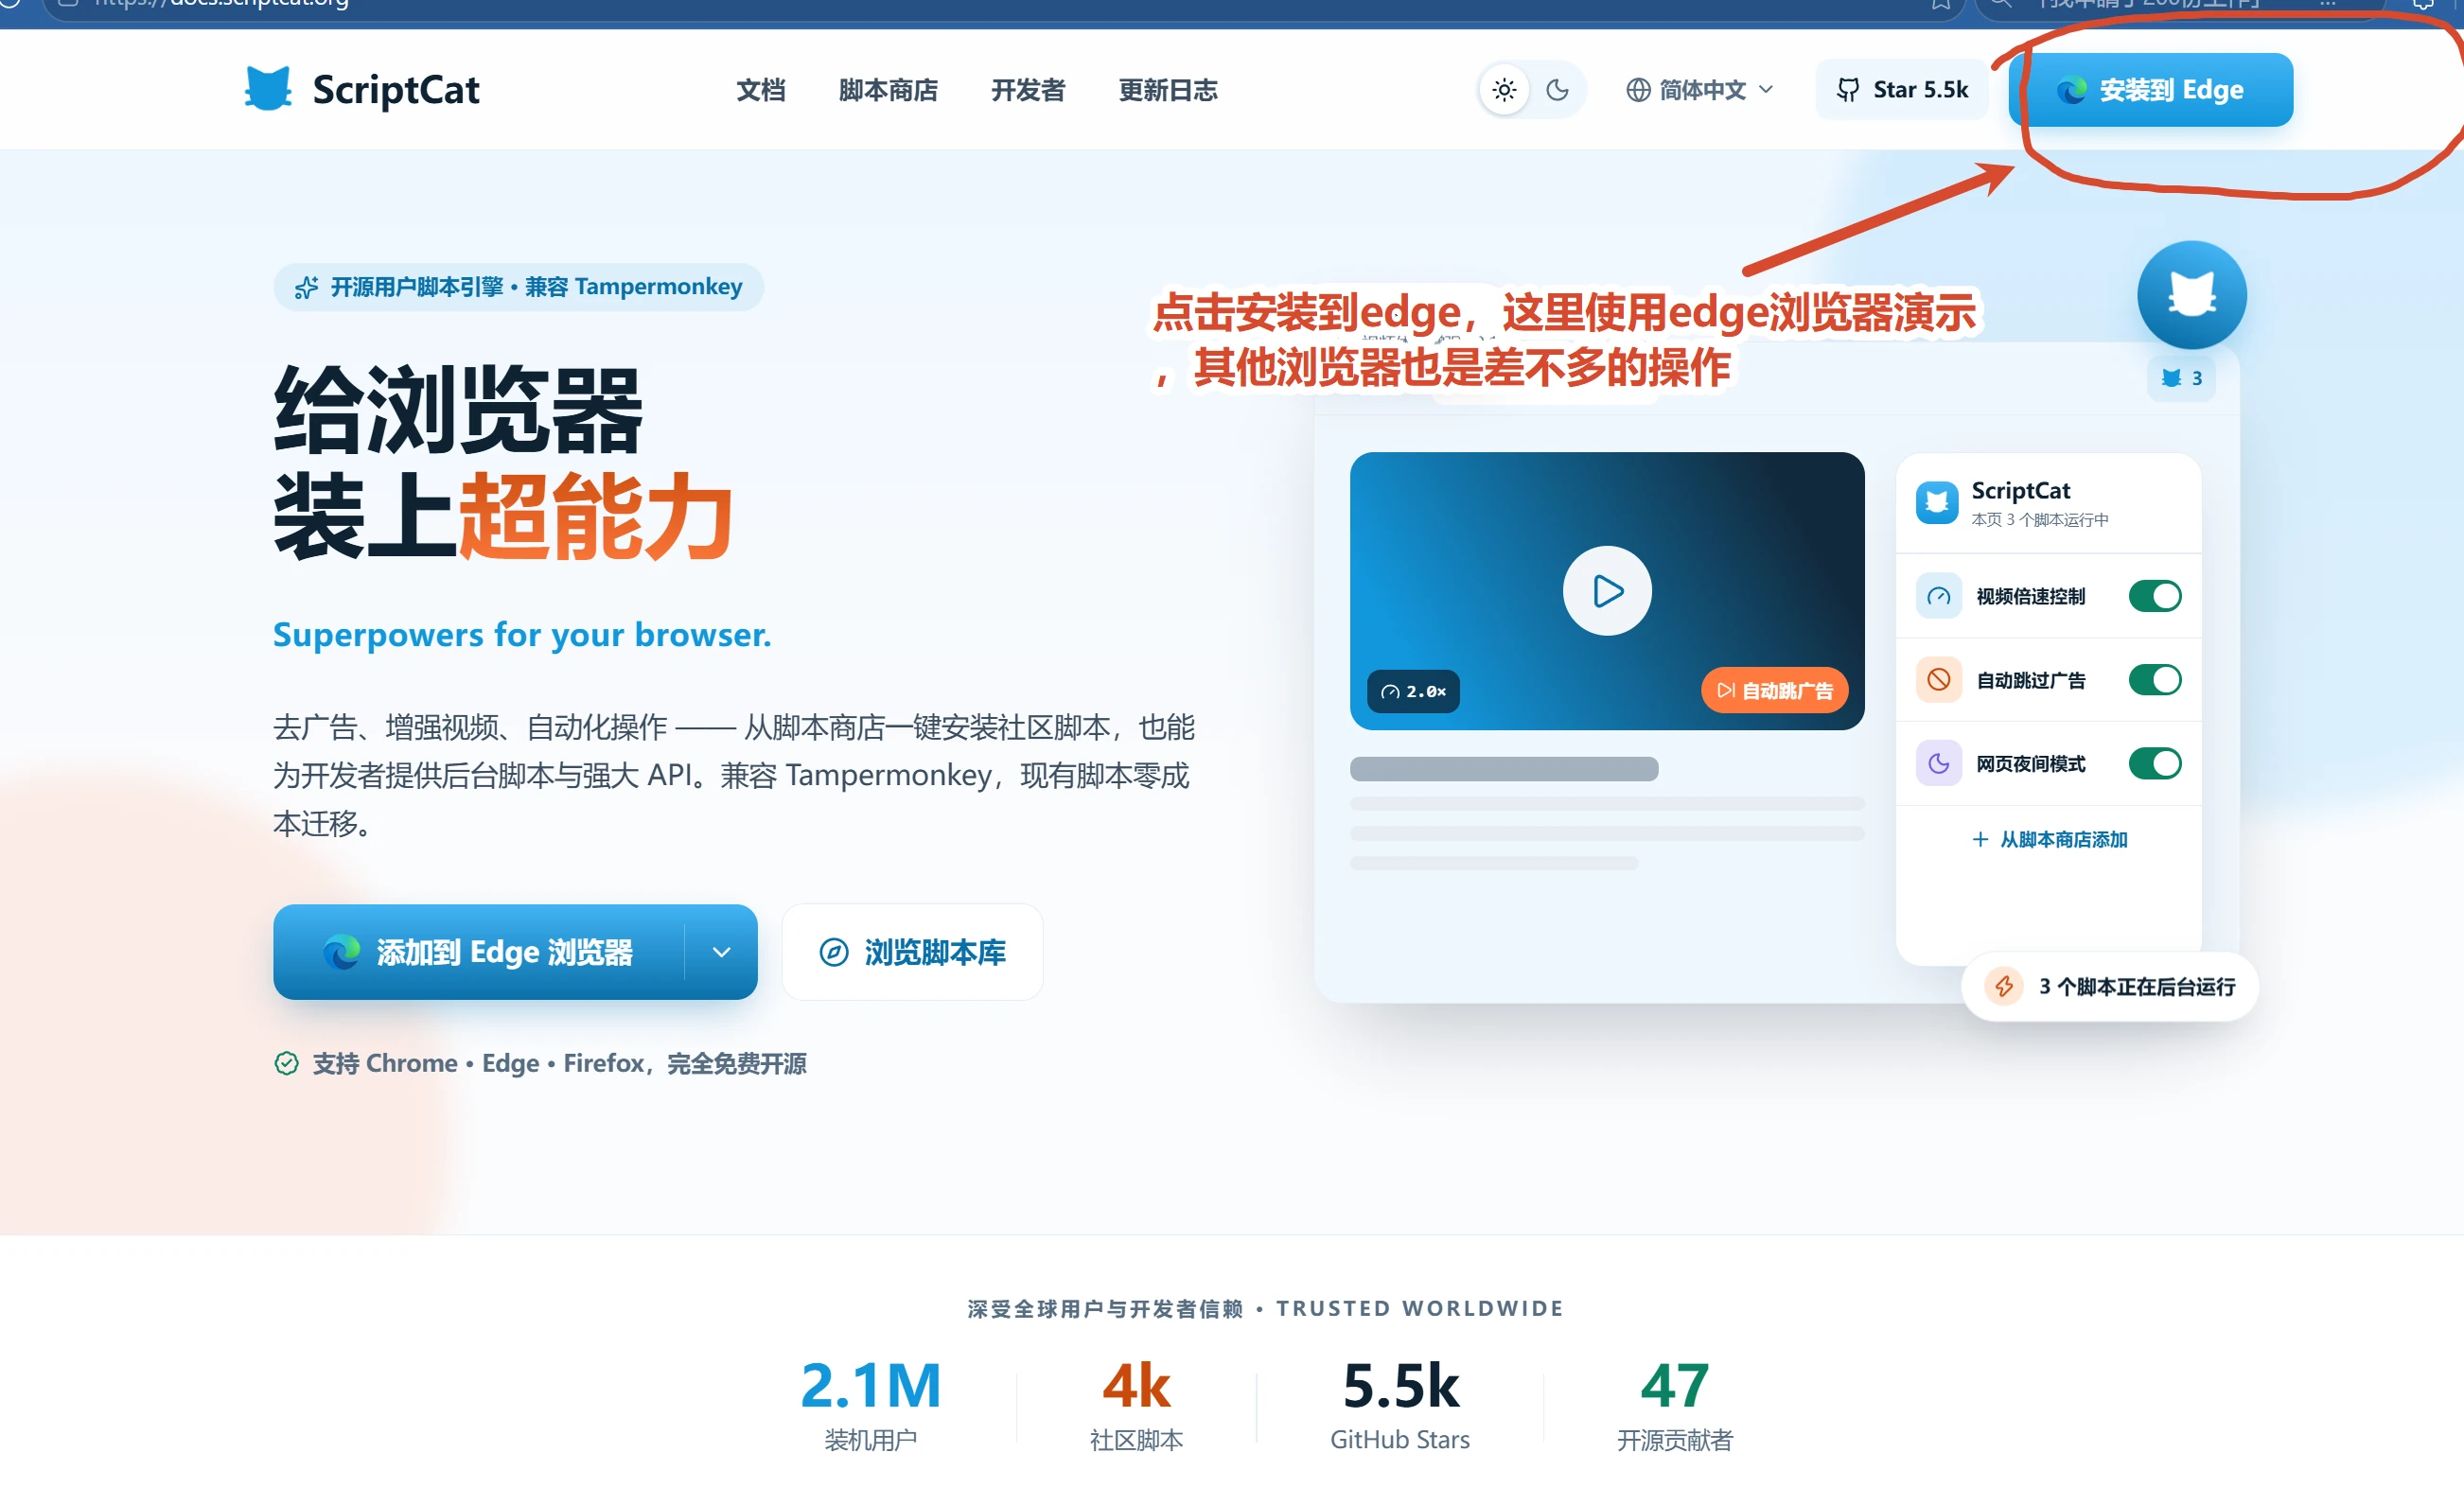Viewport: 2464px width, 1505px height.
Task: Toggle the 视频倍速控制 switch
Action: pos(2154,596)
